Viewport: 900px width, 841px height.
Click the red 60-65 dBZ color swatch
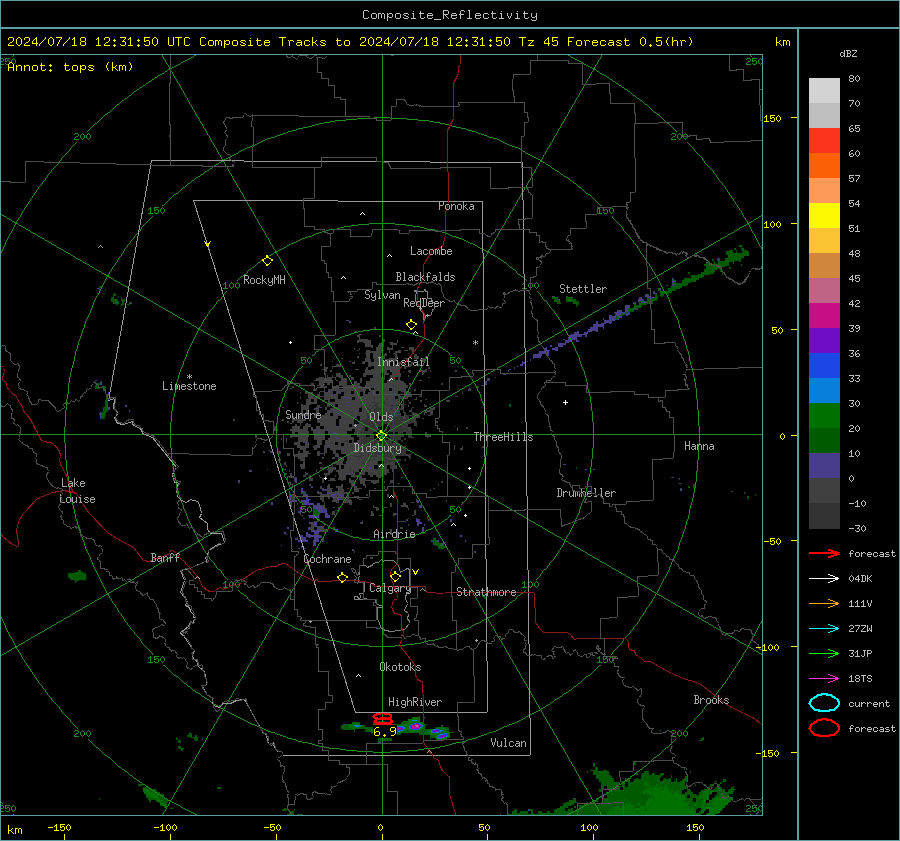click(x=824, y=141)
